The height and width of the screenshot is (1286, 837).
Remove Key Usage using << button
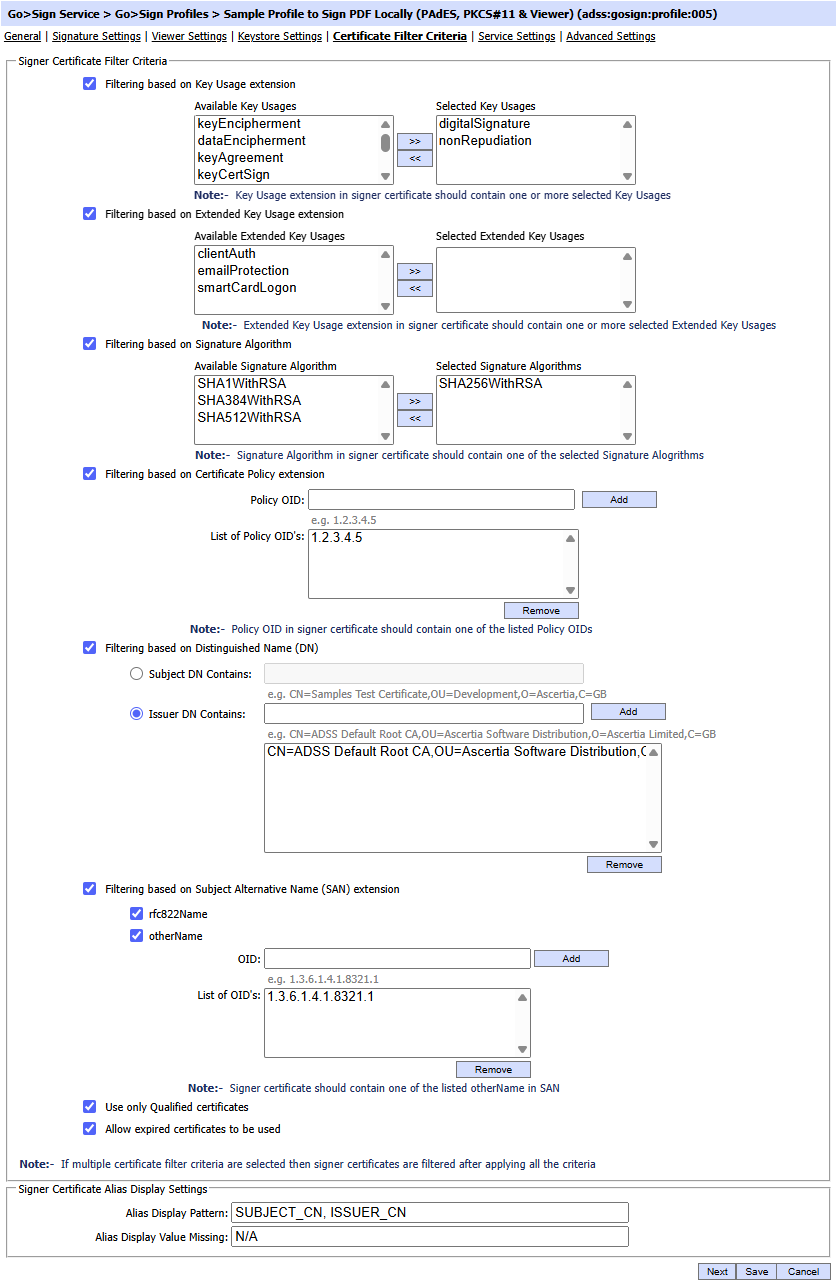click(x=414, y=159)
